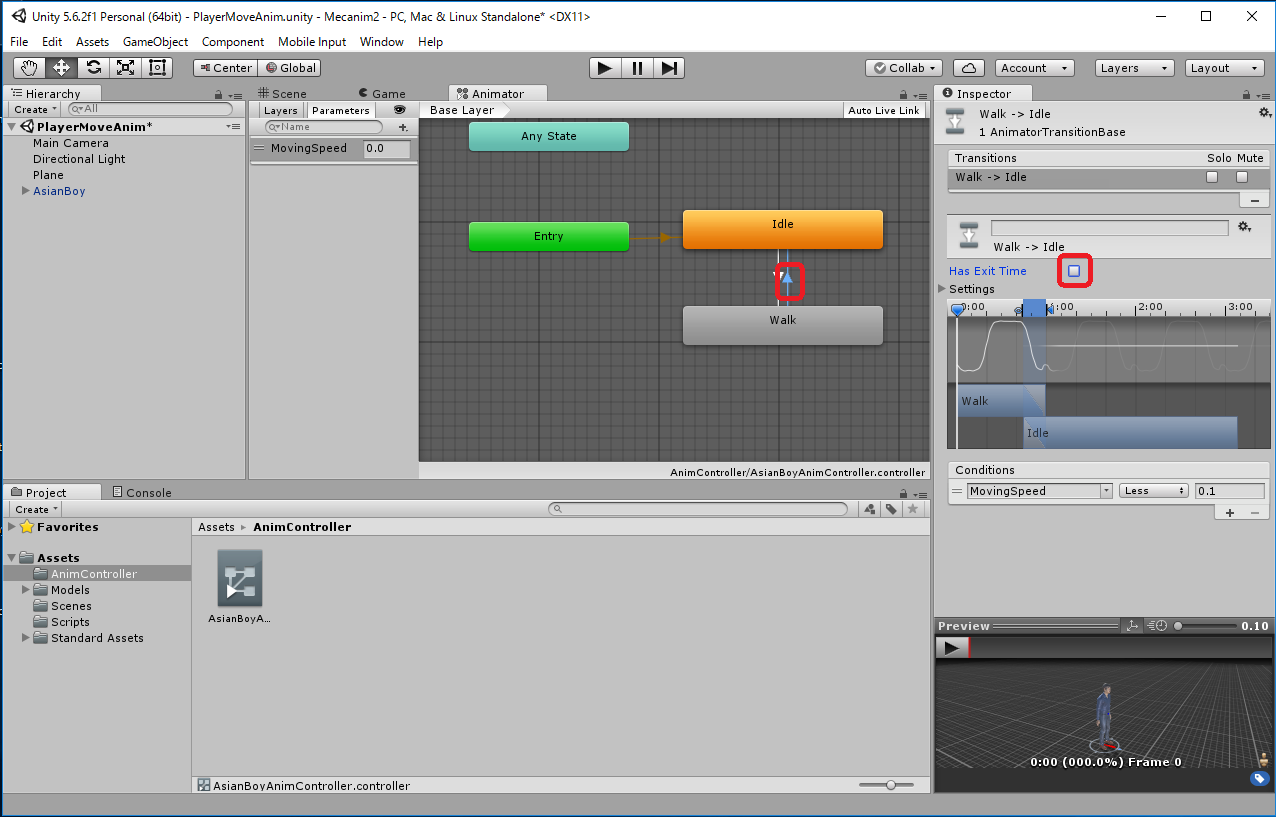
Task: Open the Less condition mode dropdown
Action: [1153, 491]
